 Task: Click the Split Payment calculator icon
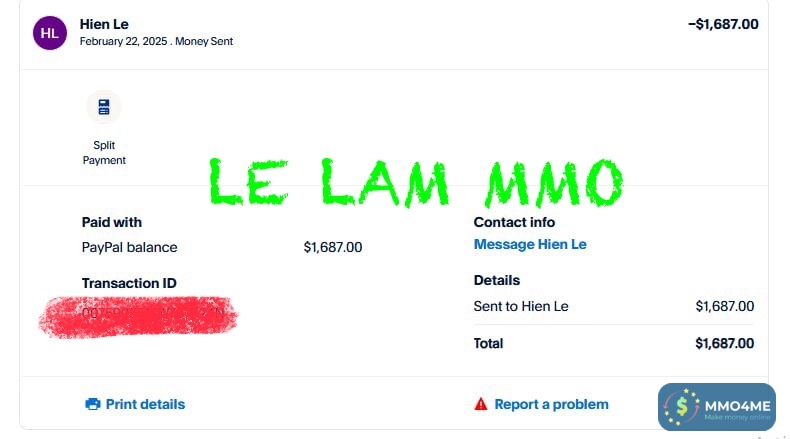tap(104, 107)
